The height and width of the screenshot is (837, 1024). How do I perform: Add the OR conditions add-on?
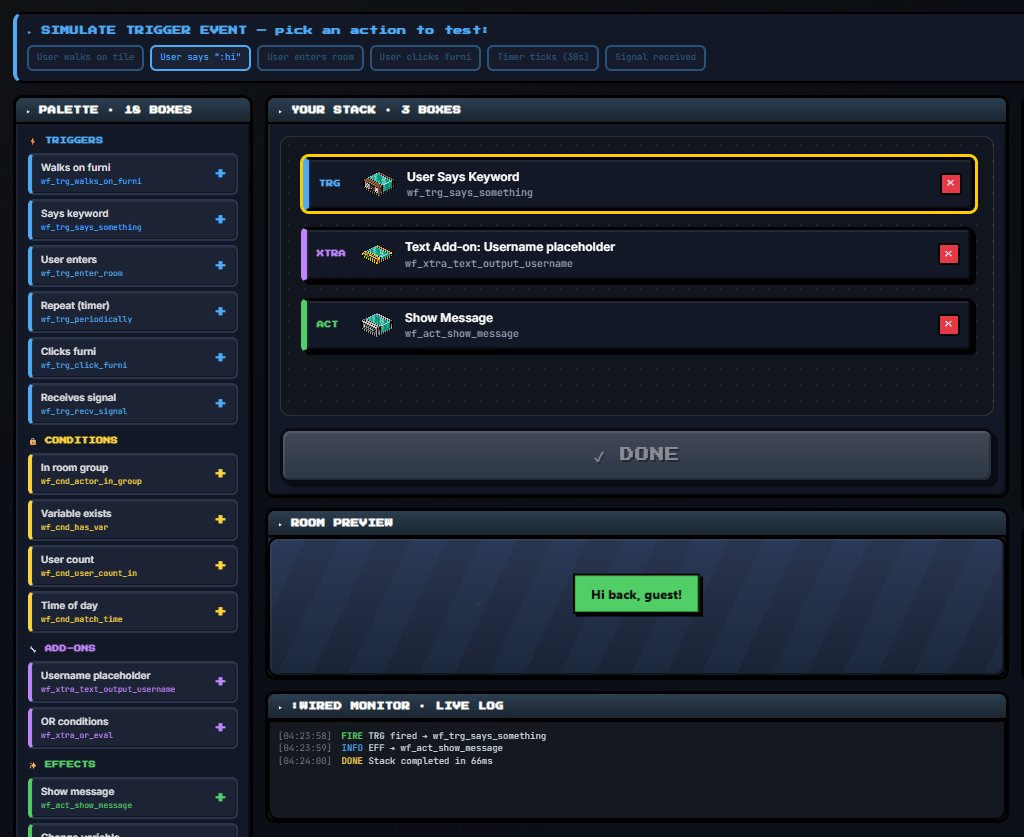pos(220,727)
